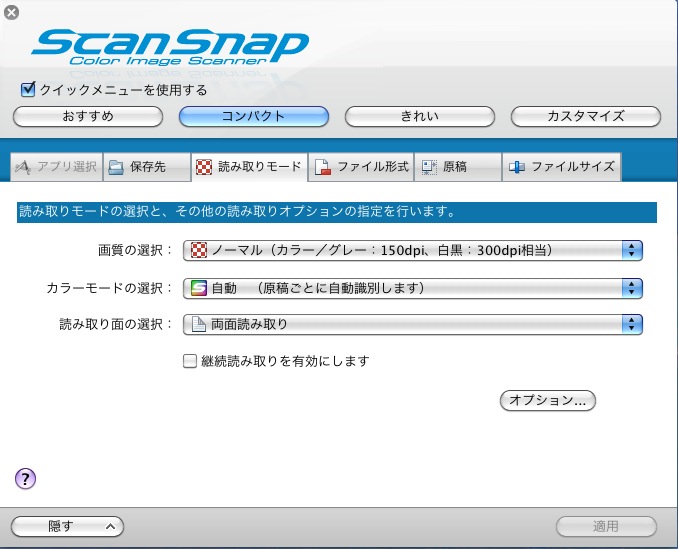Choose the おすすめ profile button

pyautogui.click(x=88, y=116)
